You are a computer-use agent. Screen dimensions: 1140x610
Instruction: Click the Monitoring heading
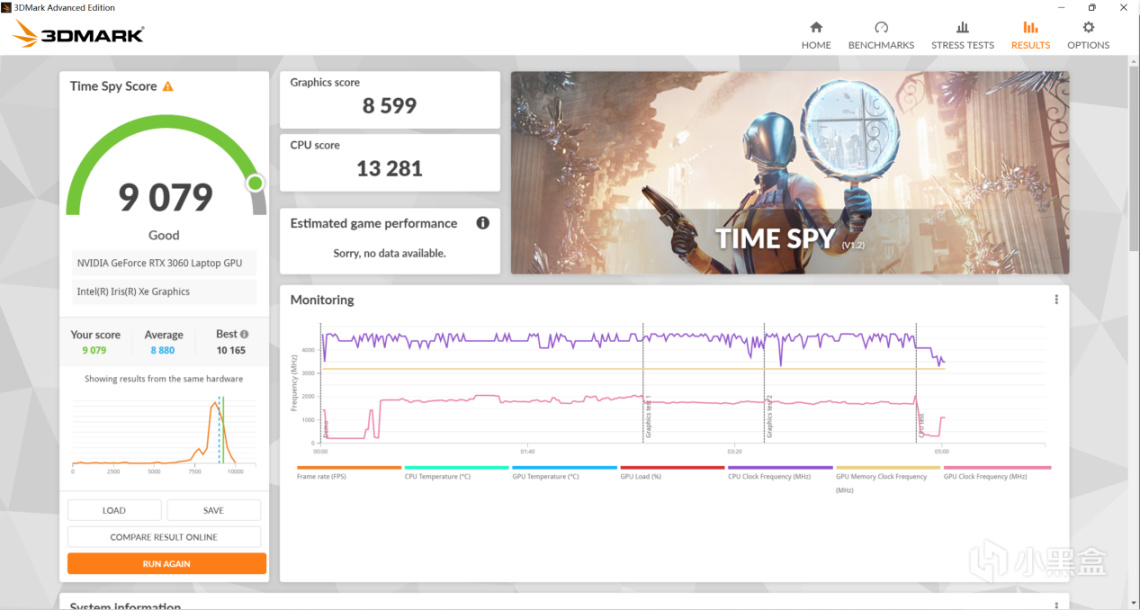(x=322, y=300)
